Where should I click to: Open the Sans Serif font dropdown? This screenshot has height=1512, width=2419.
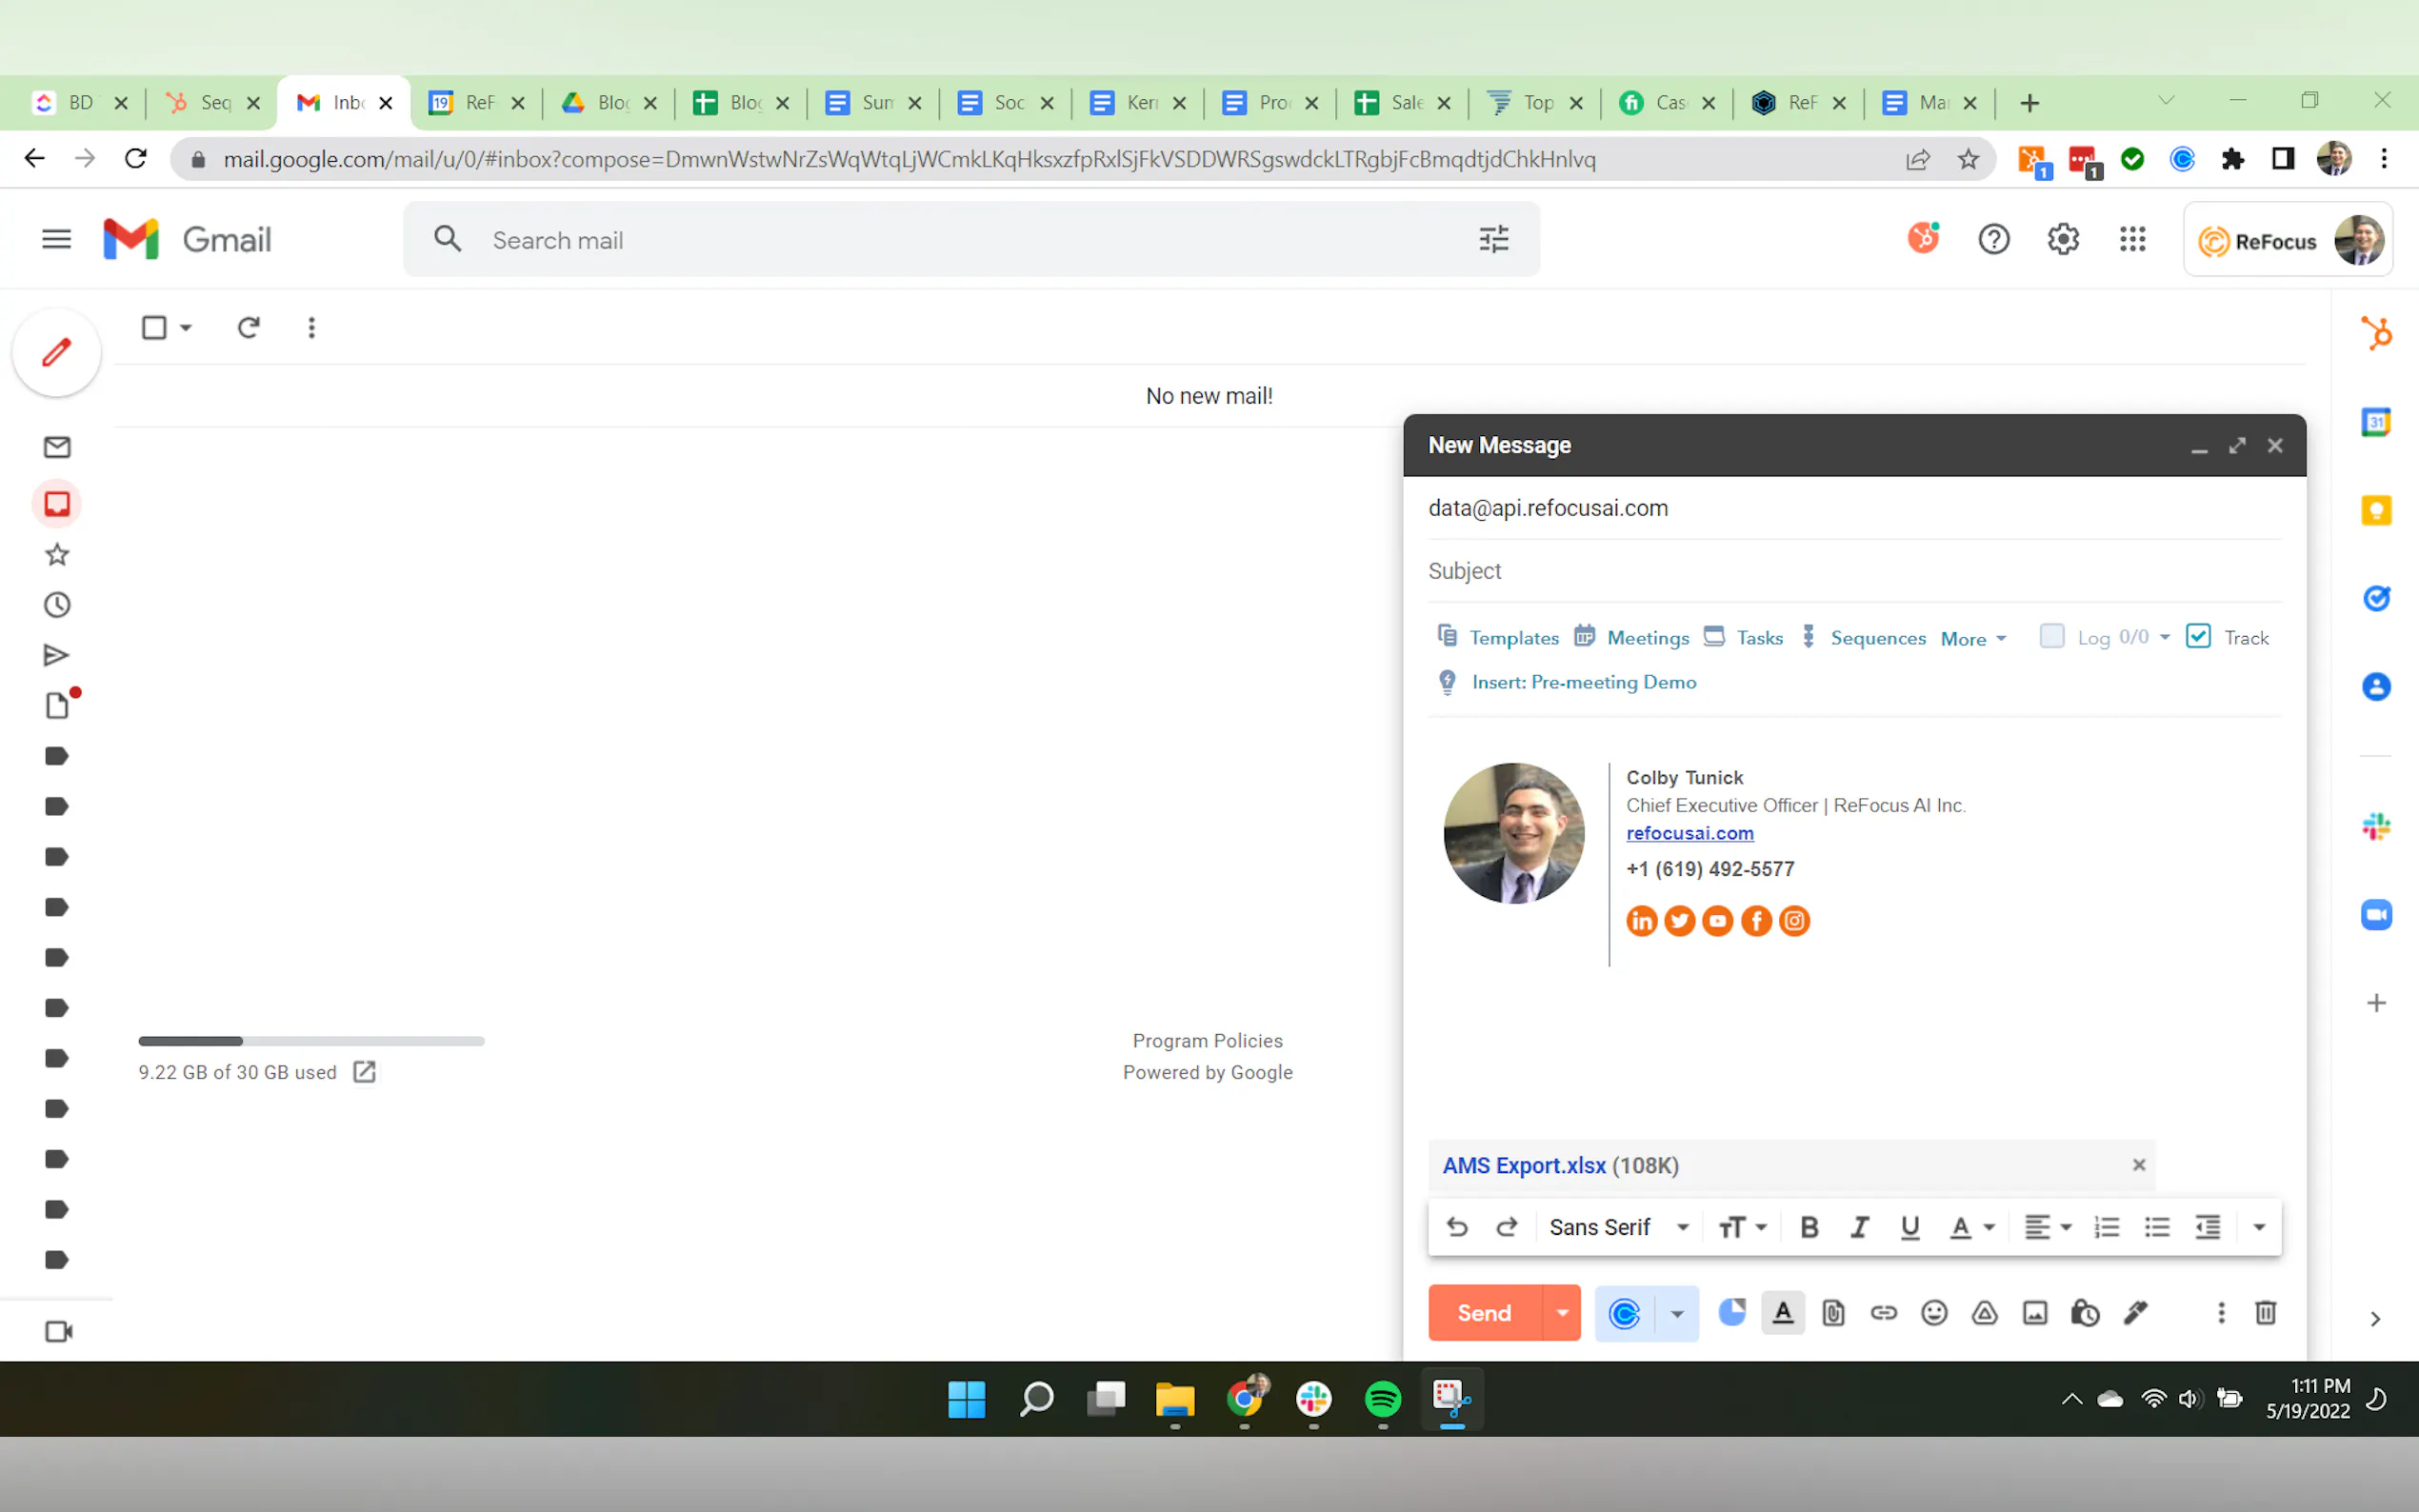(x=1618, y=1227)
